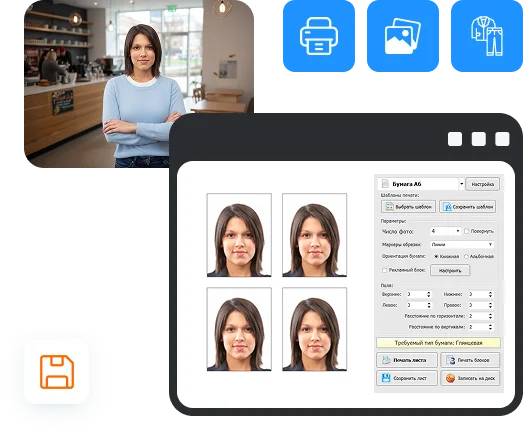This screenshot has width=523, height=434.
Task: Click Сохранить лист save sheet button
Action: [407, 378]
